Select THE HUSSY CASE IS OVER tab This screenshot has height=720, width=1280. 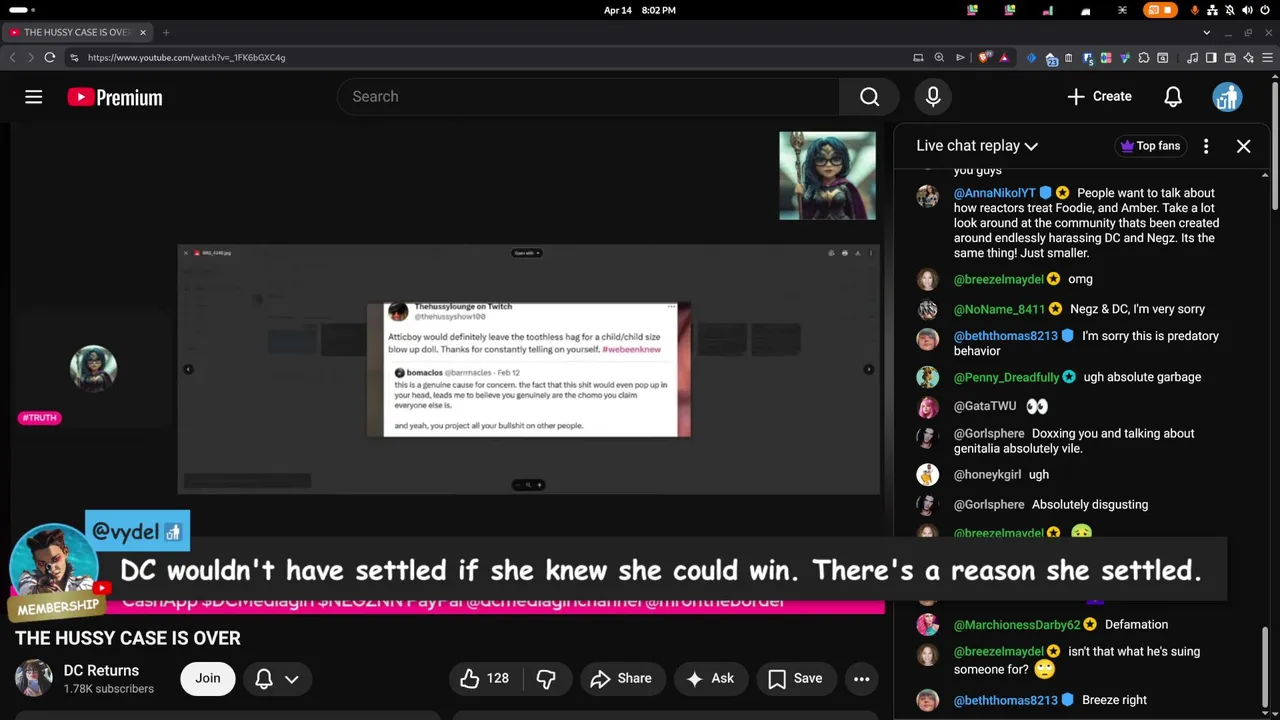pos(77,32)
